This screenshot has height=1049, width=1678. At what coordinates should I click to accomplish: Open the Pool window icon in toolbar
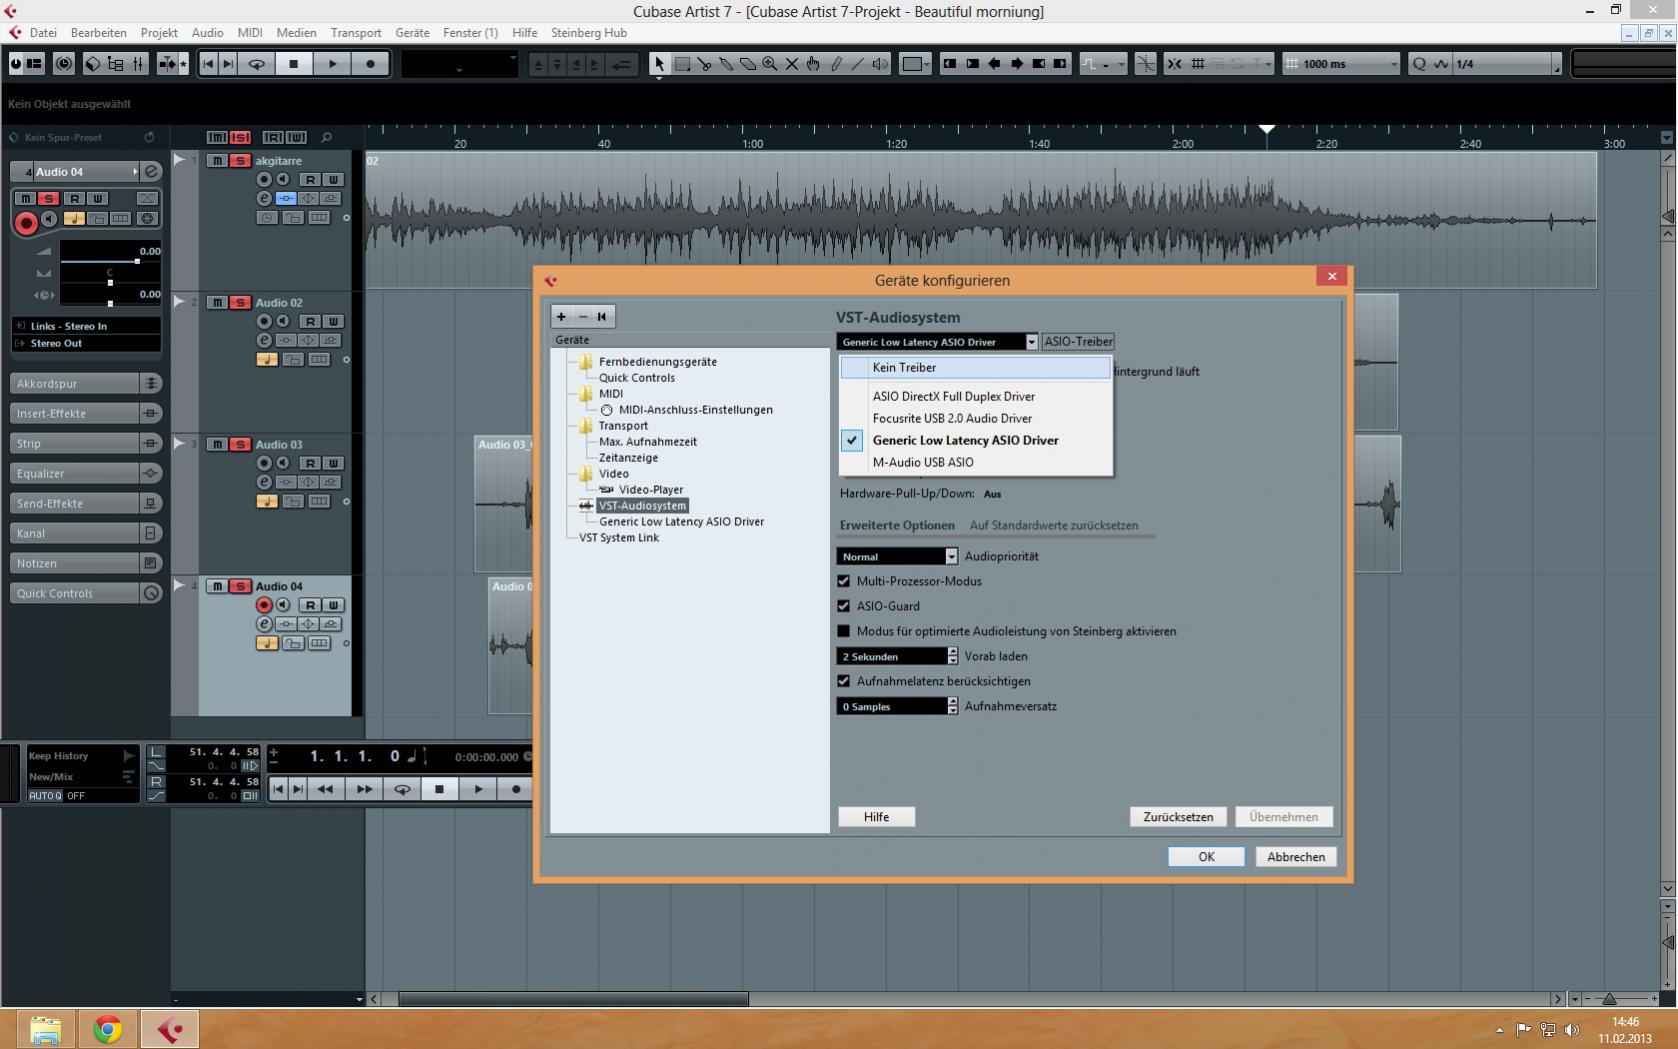click(x=116, y=64)
